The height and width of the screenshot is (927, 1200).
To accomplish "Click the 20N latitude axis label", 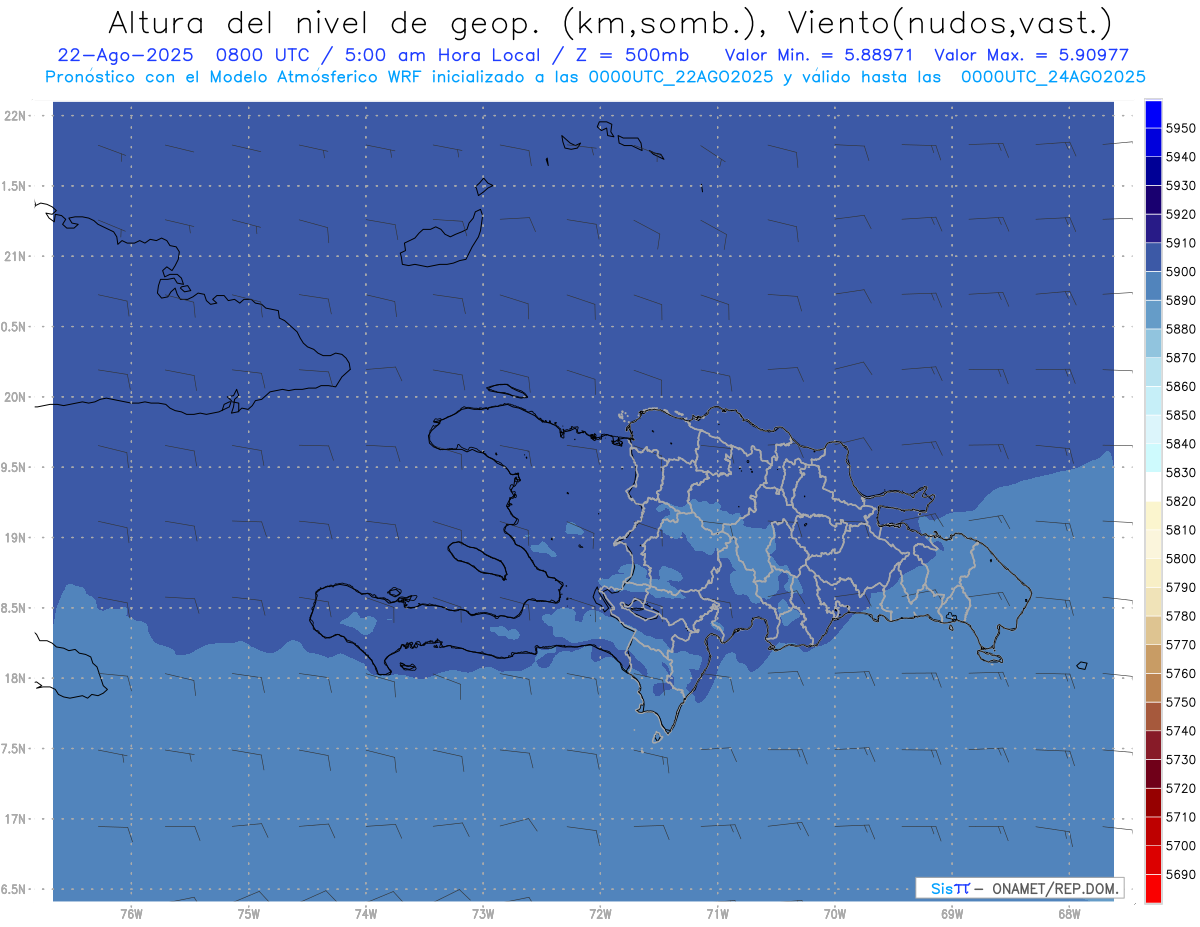I will pos(16,397).
